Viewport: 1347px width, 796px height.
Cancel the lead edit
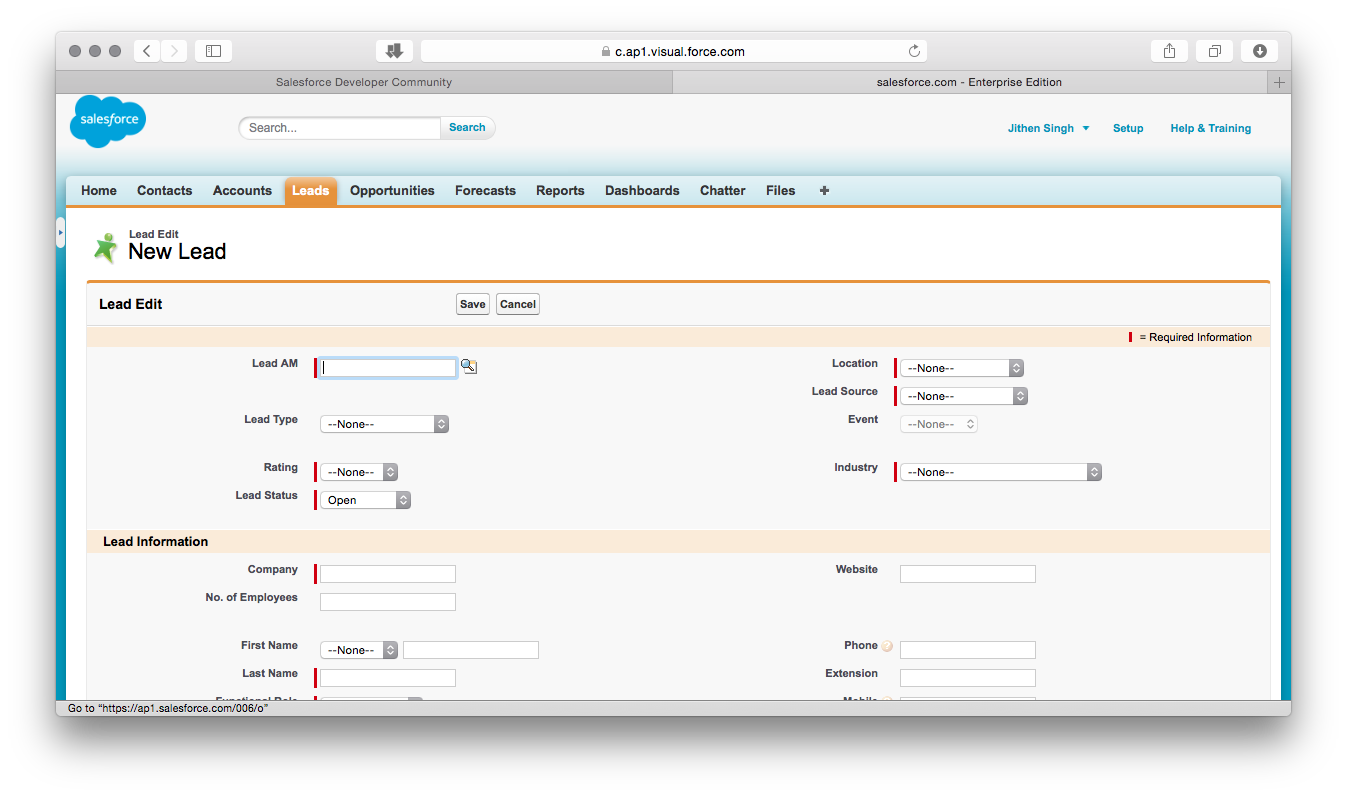point(518,304)
